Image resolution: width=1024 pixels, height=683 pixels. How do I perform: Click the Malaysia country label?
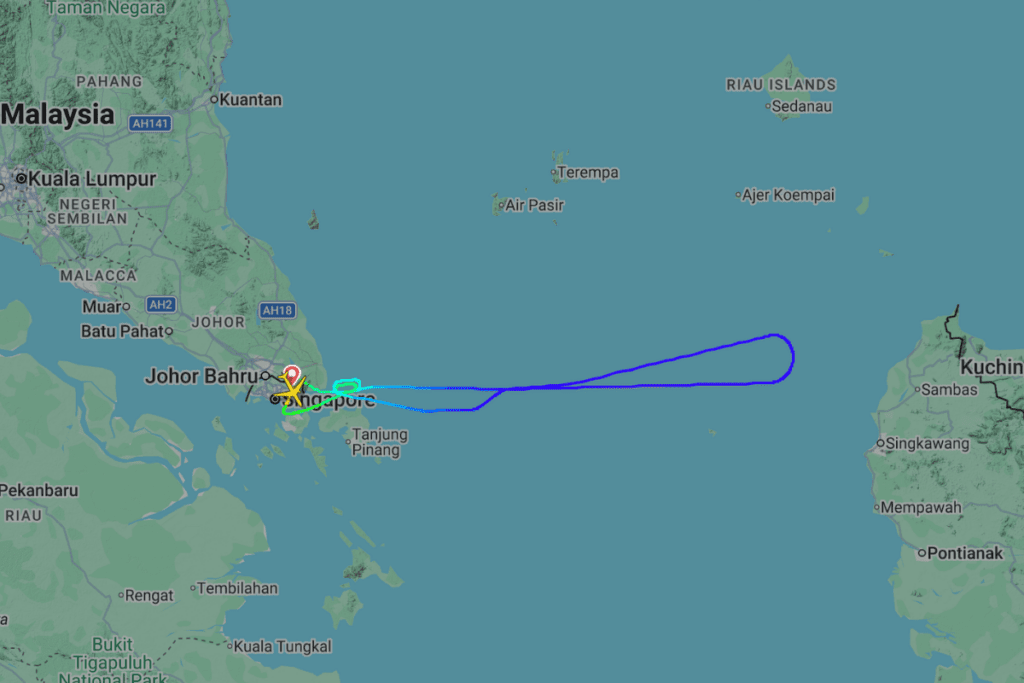(x=57, y=114)
